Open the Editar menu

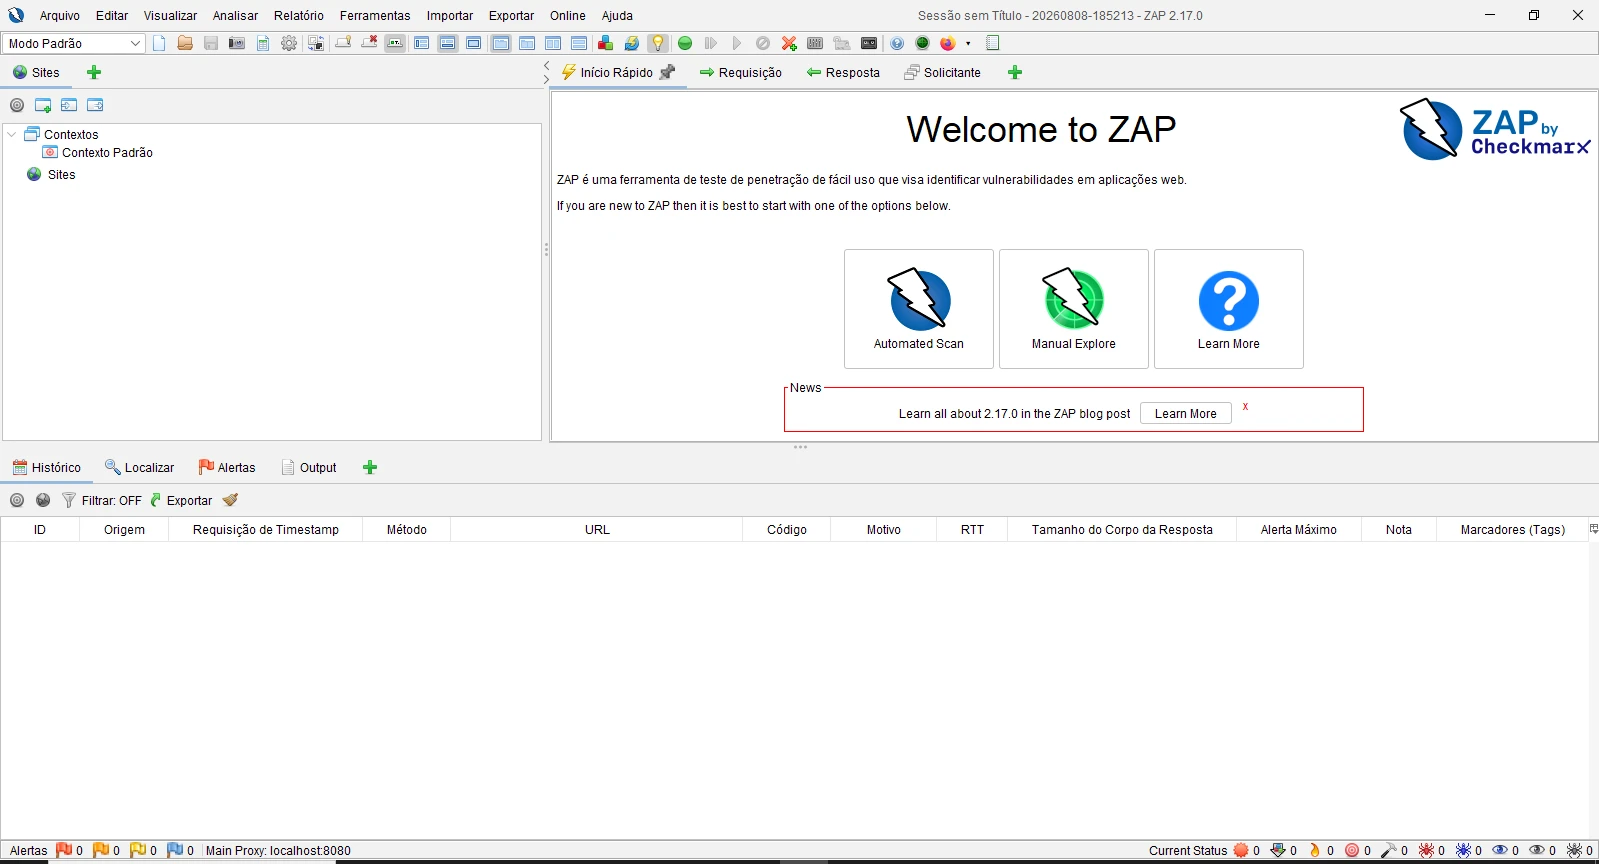pyautogui.click(x=112, y=16)
